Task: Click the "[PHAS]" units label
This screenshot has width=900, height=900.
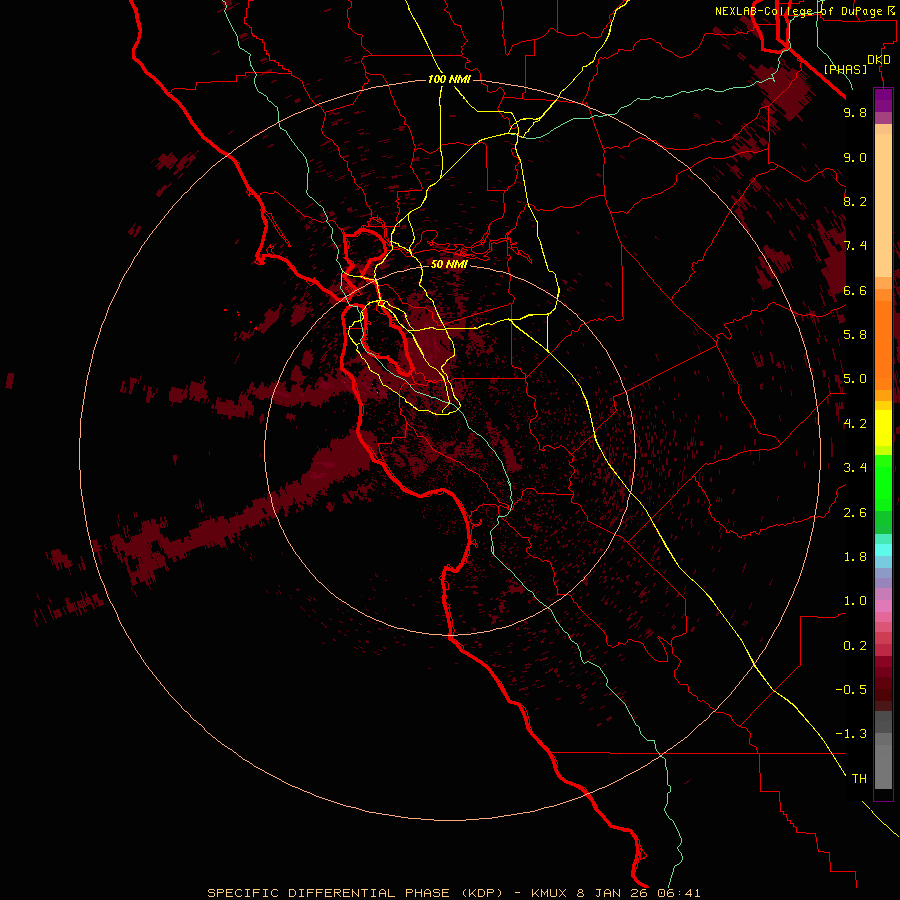Action: point(845,69)
